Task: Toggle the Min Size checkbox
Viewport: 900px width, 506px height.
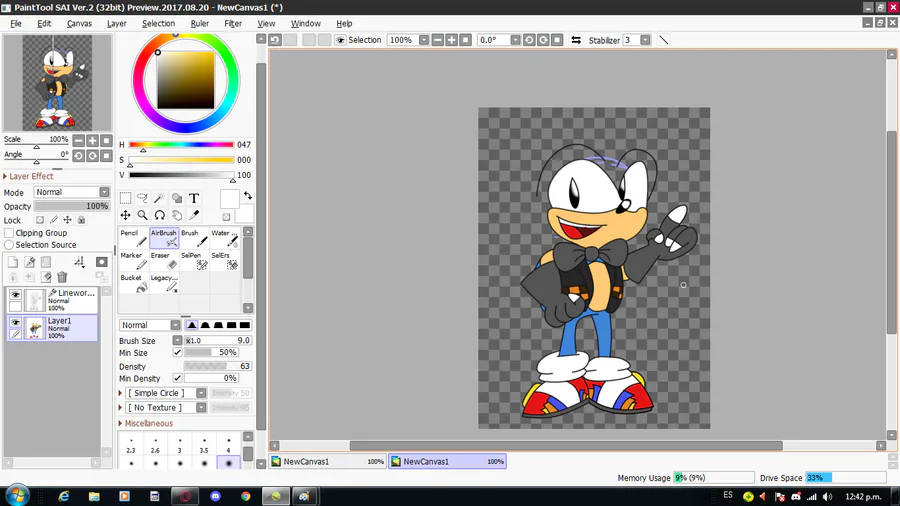Action: pos(177,352)
